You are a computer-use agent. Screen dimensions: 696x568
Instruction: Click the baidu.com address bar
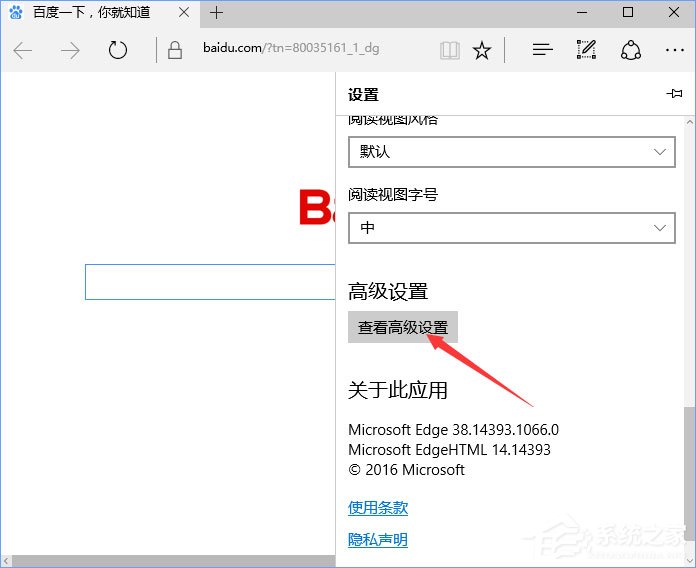pos(300,50)
